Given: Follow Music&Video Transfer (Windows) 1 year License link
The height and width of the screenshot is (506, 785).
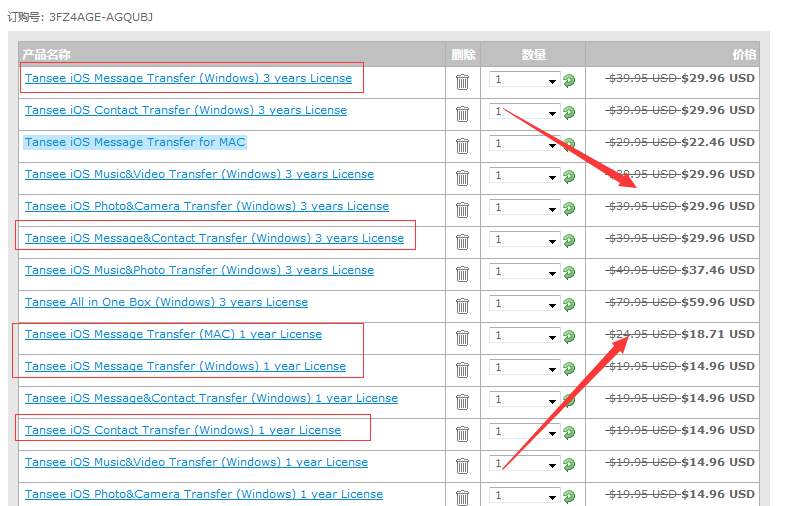Looking at the screenshot, I should [x=196, y=462].
